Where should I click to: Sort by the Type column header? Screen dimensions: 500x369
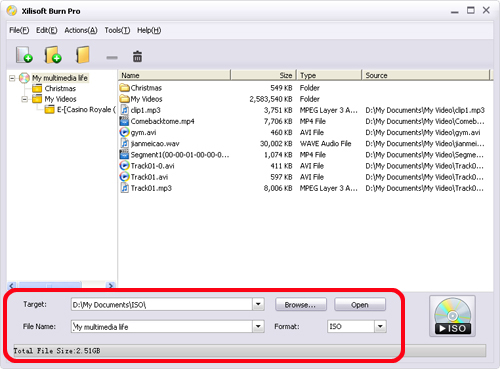pos(329,75)
